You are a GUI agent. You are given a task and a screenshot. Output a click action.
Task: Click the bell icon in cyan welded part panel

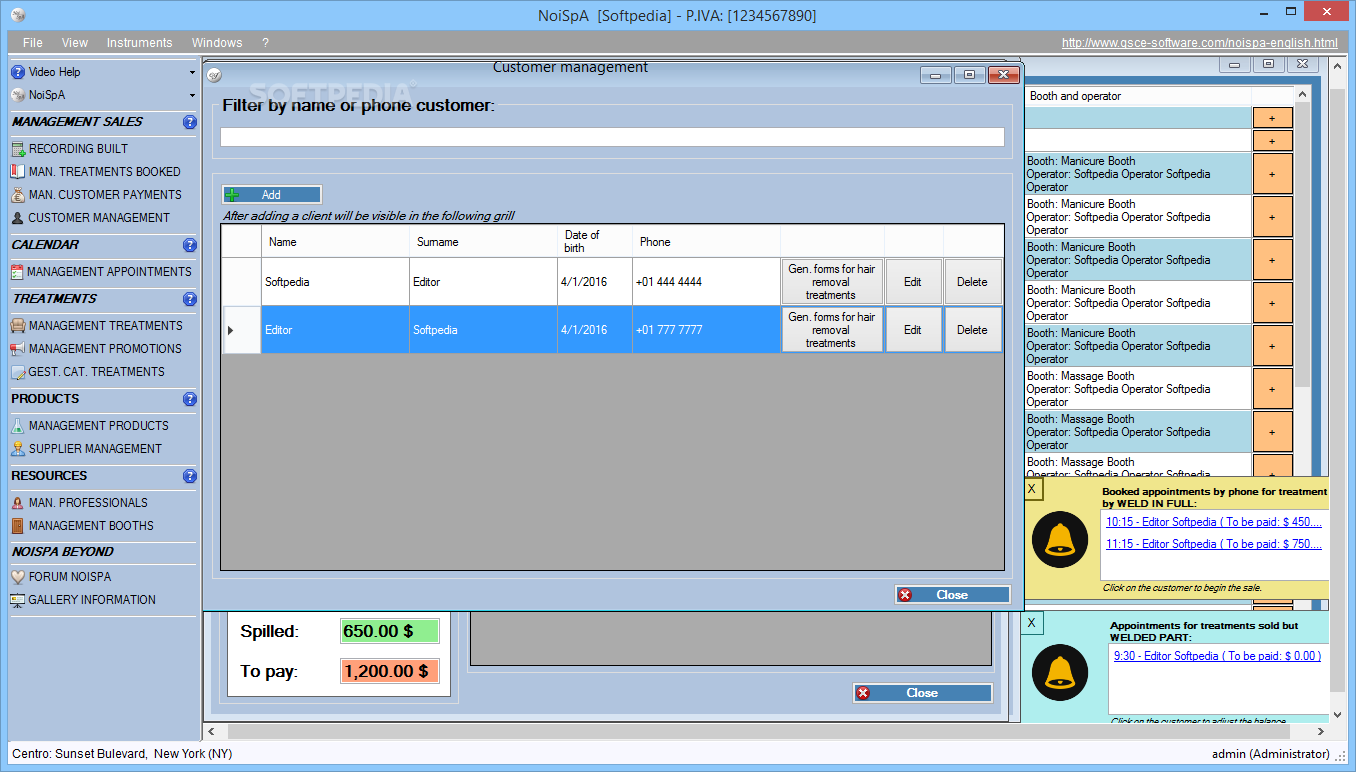tap(1060, 672)
